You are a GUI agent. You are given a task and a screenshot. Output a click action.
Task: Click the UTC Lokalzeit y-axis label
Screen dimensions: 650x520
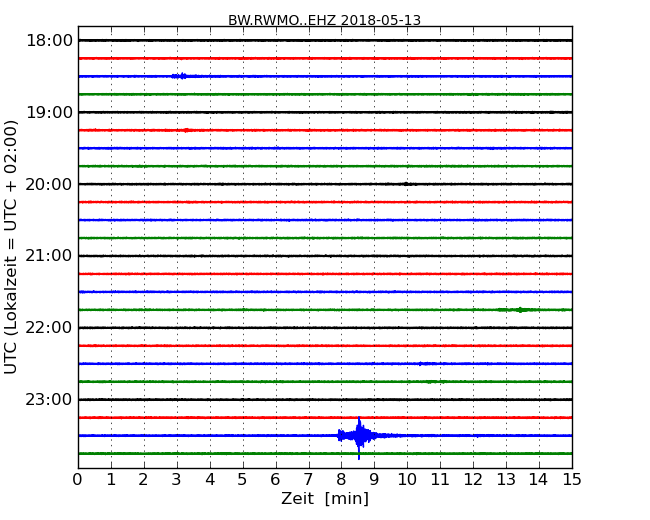tap(11, 248)
